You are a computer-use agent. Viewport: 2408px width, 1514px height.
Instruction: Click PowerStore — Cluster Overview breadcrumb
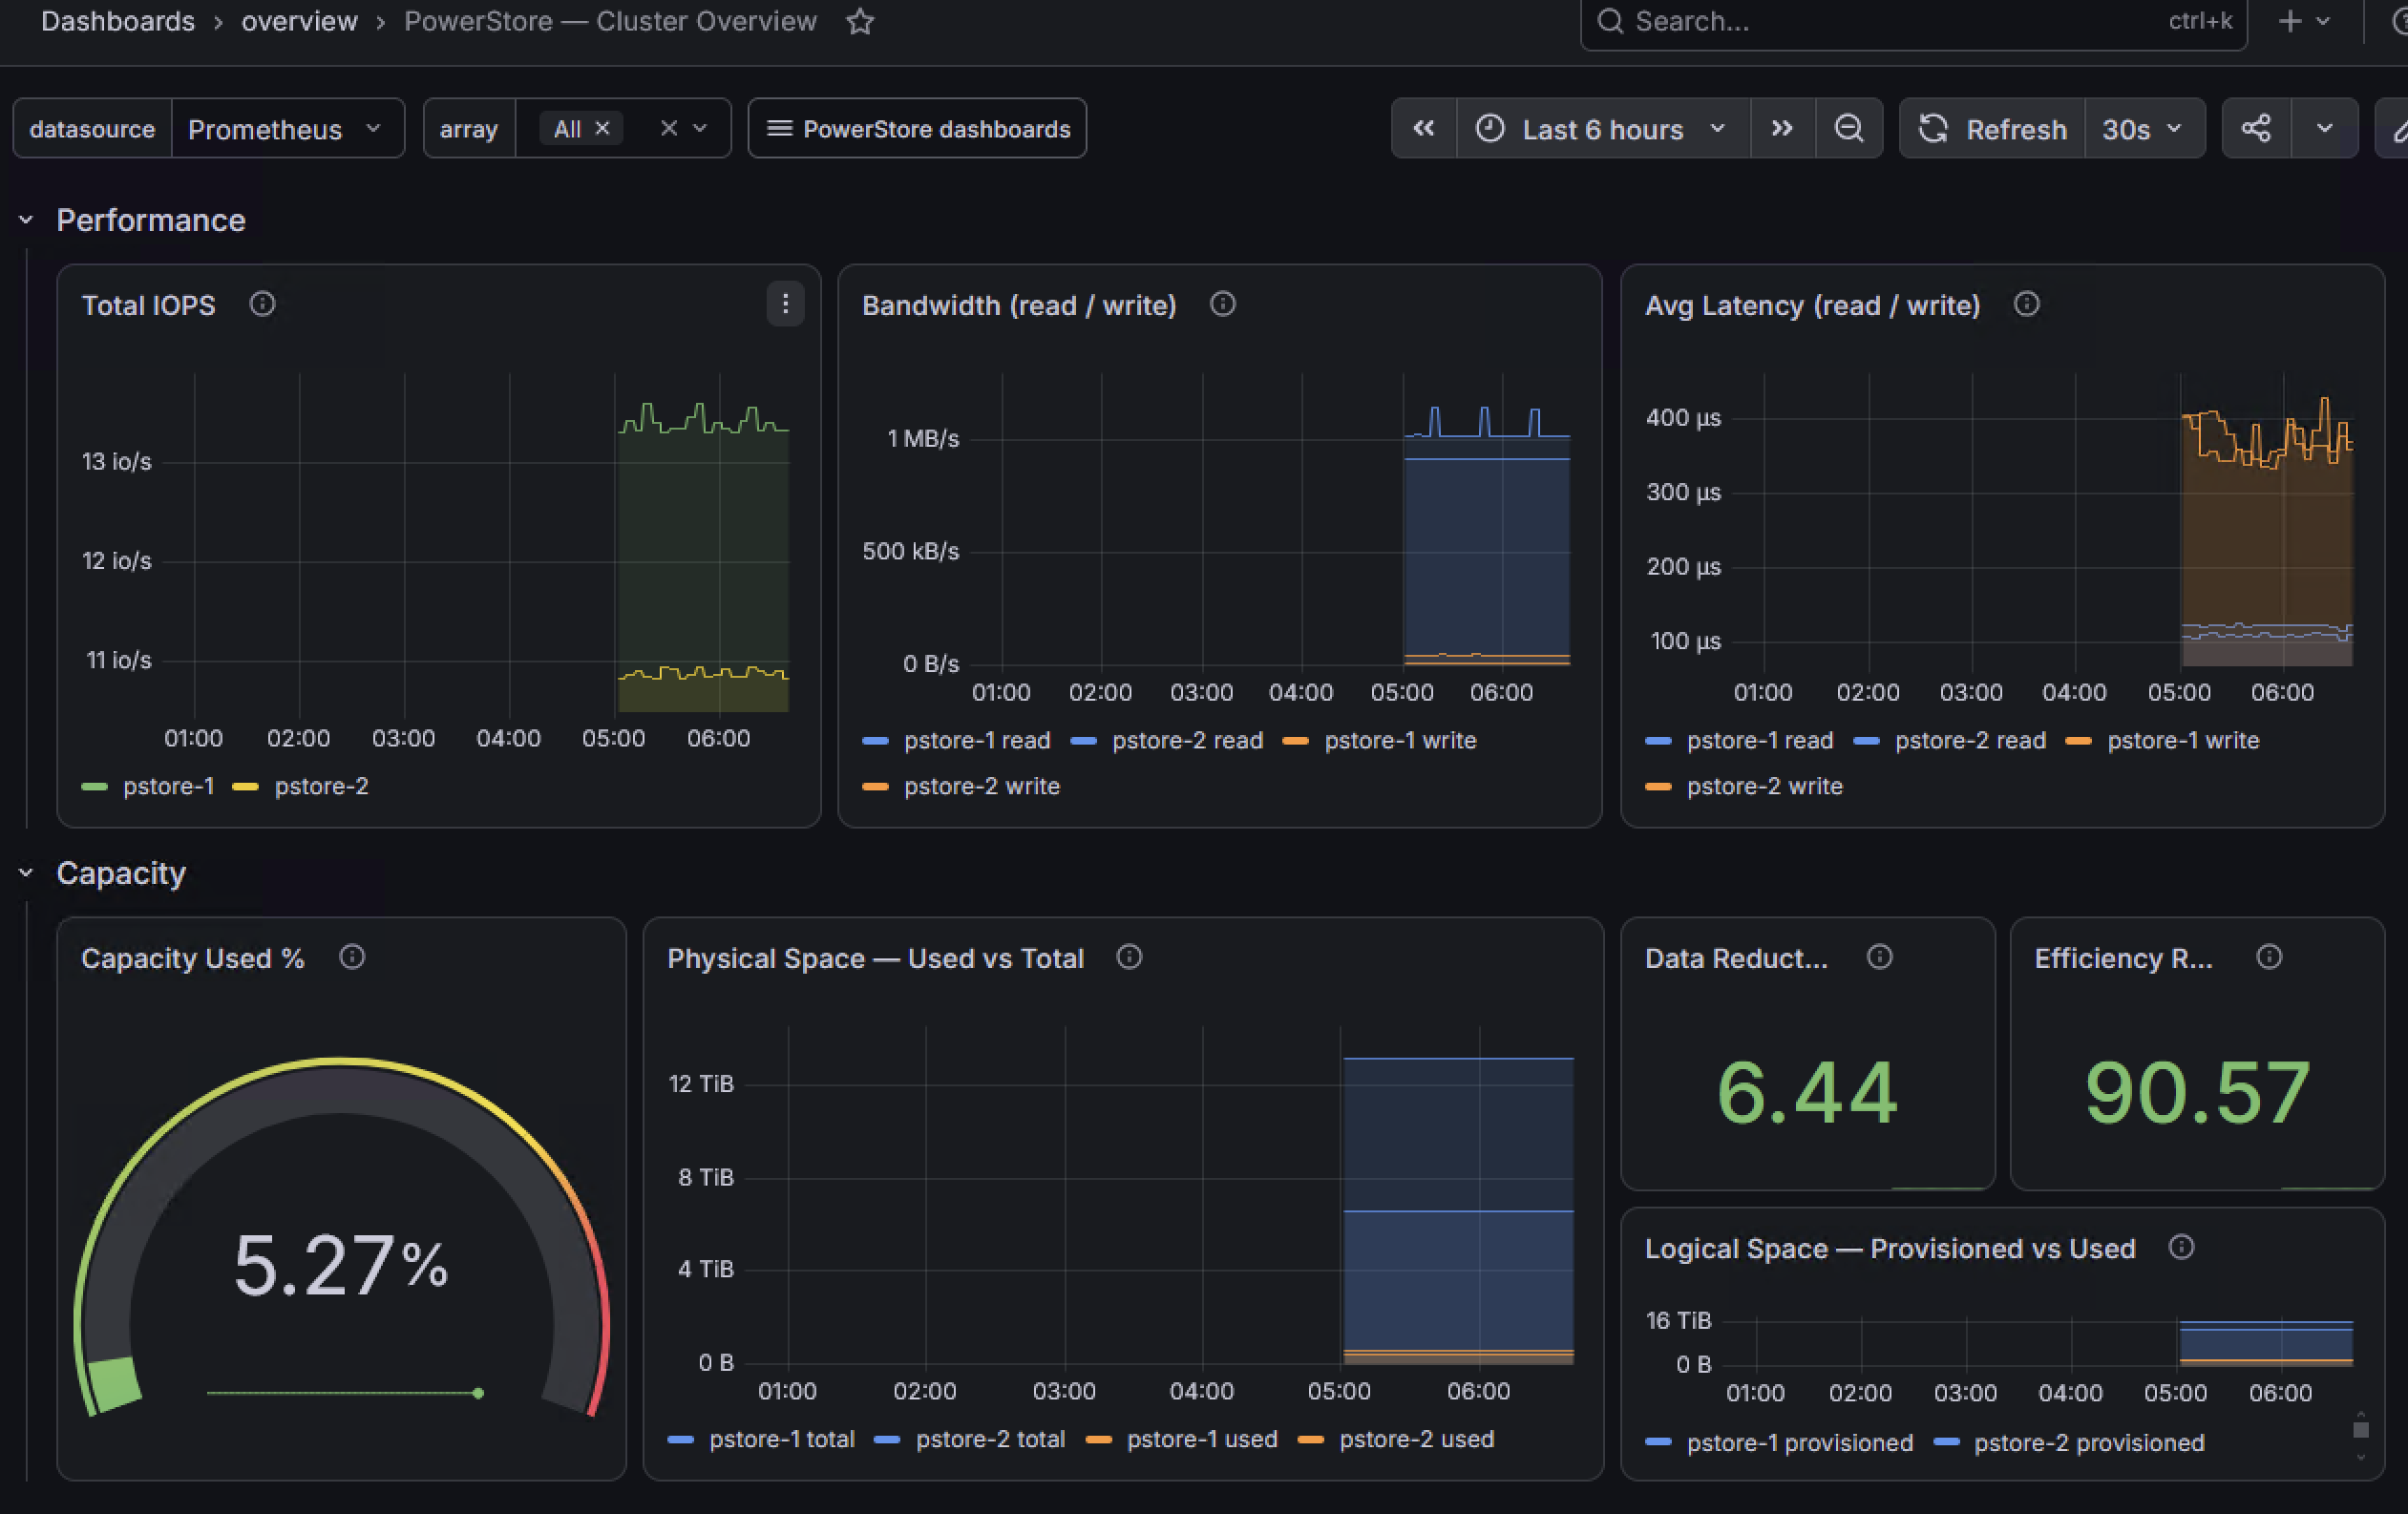tap(610, 21)
